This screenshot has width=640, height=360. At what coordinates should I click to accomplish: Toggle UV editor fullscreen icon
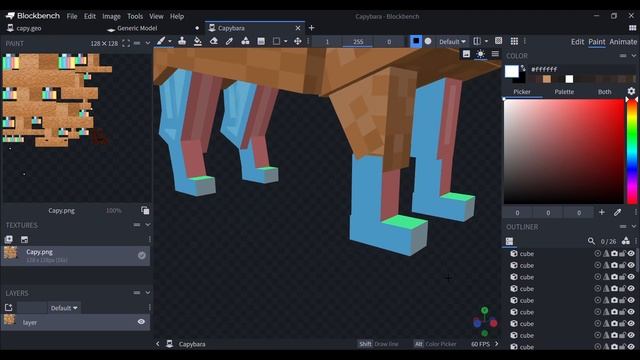click(x=126, y=43)
